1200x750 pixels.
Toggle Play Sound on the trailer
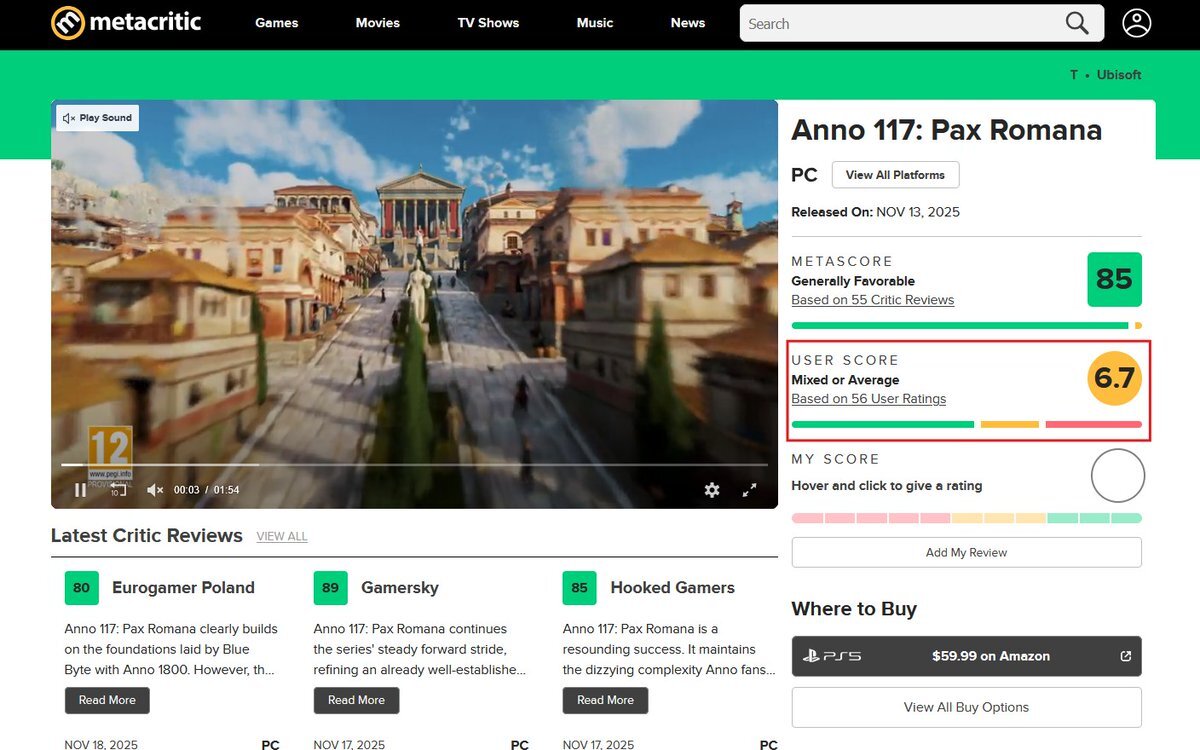point(97,118)
